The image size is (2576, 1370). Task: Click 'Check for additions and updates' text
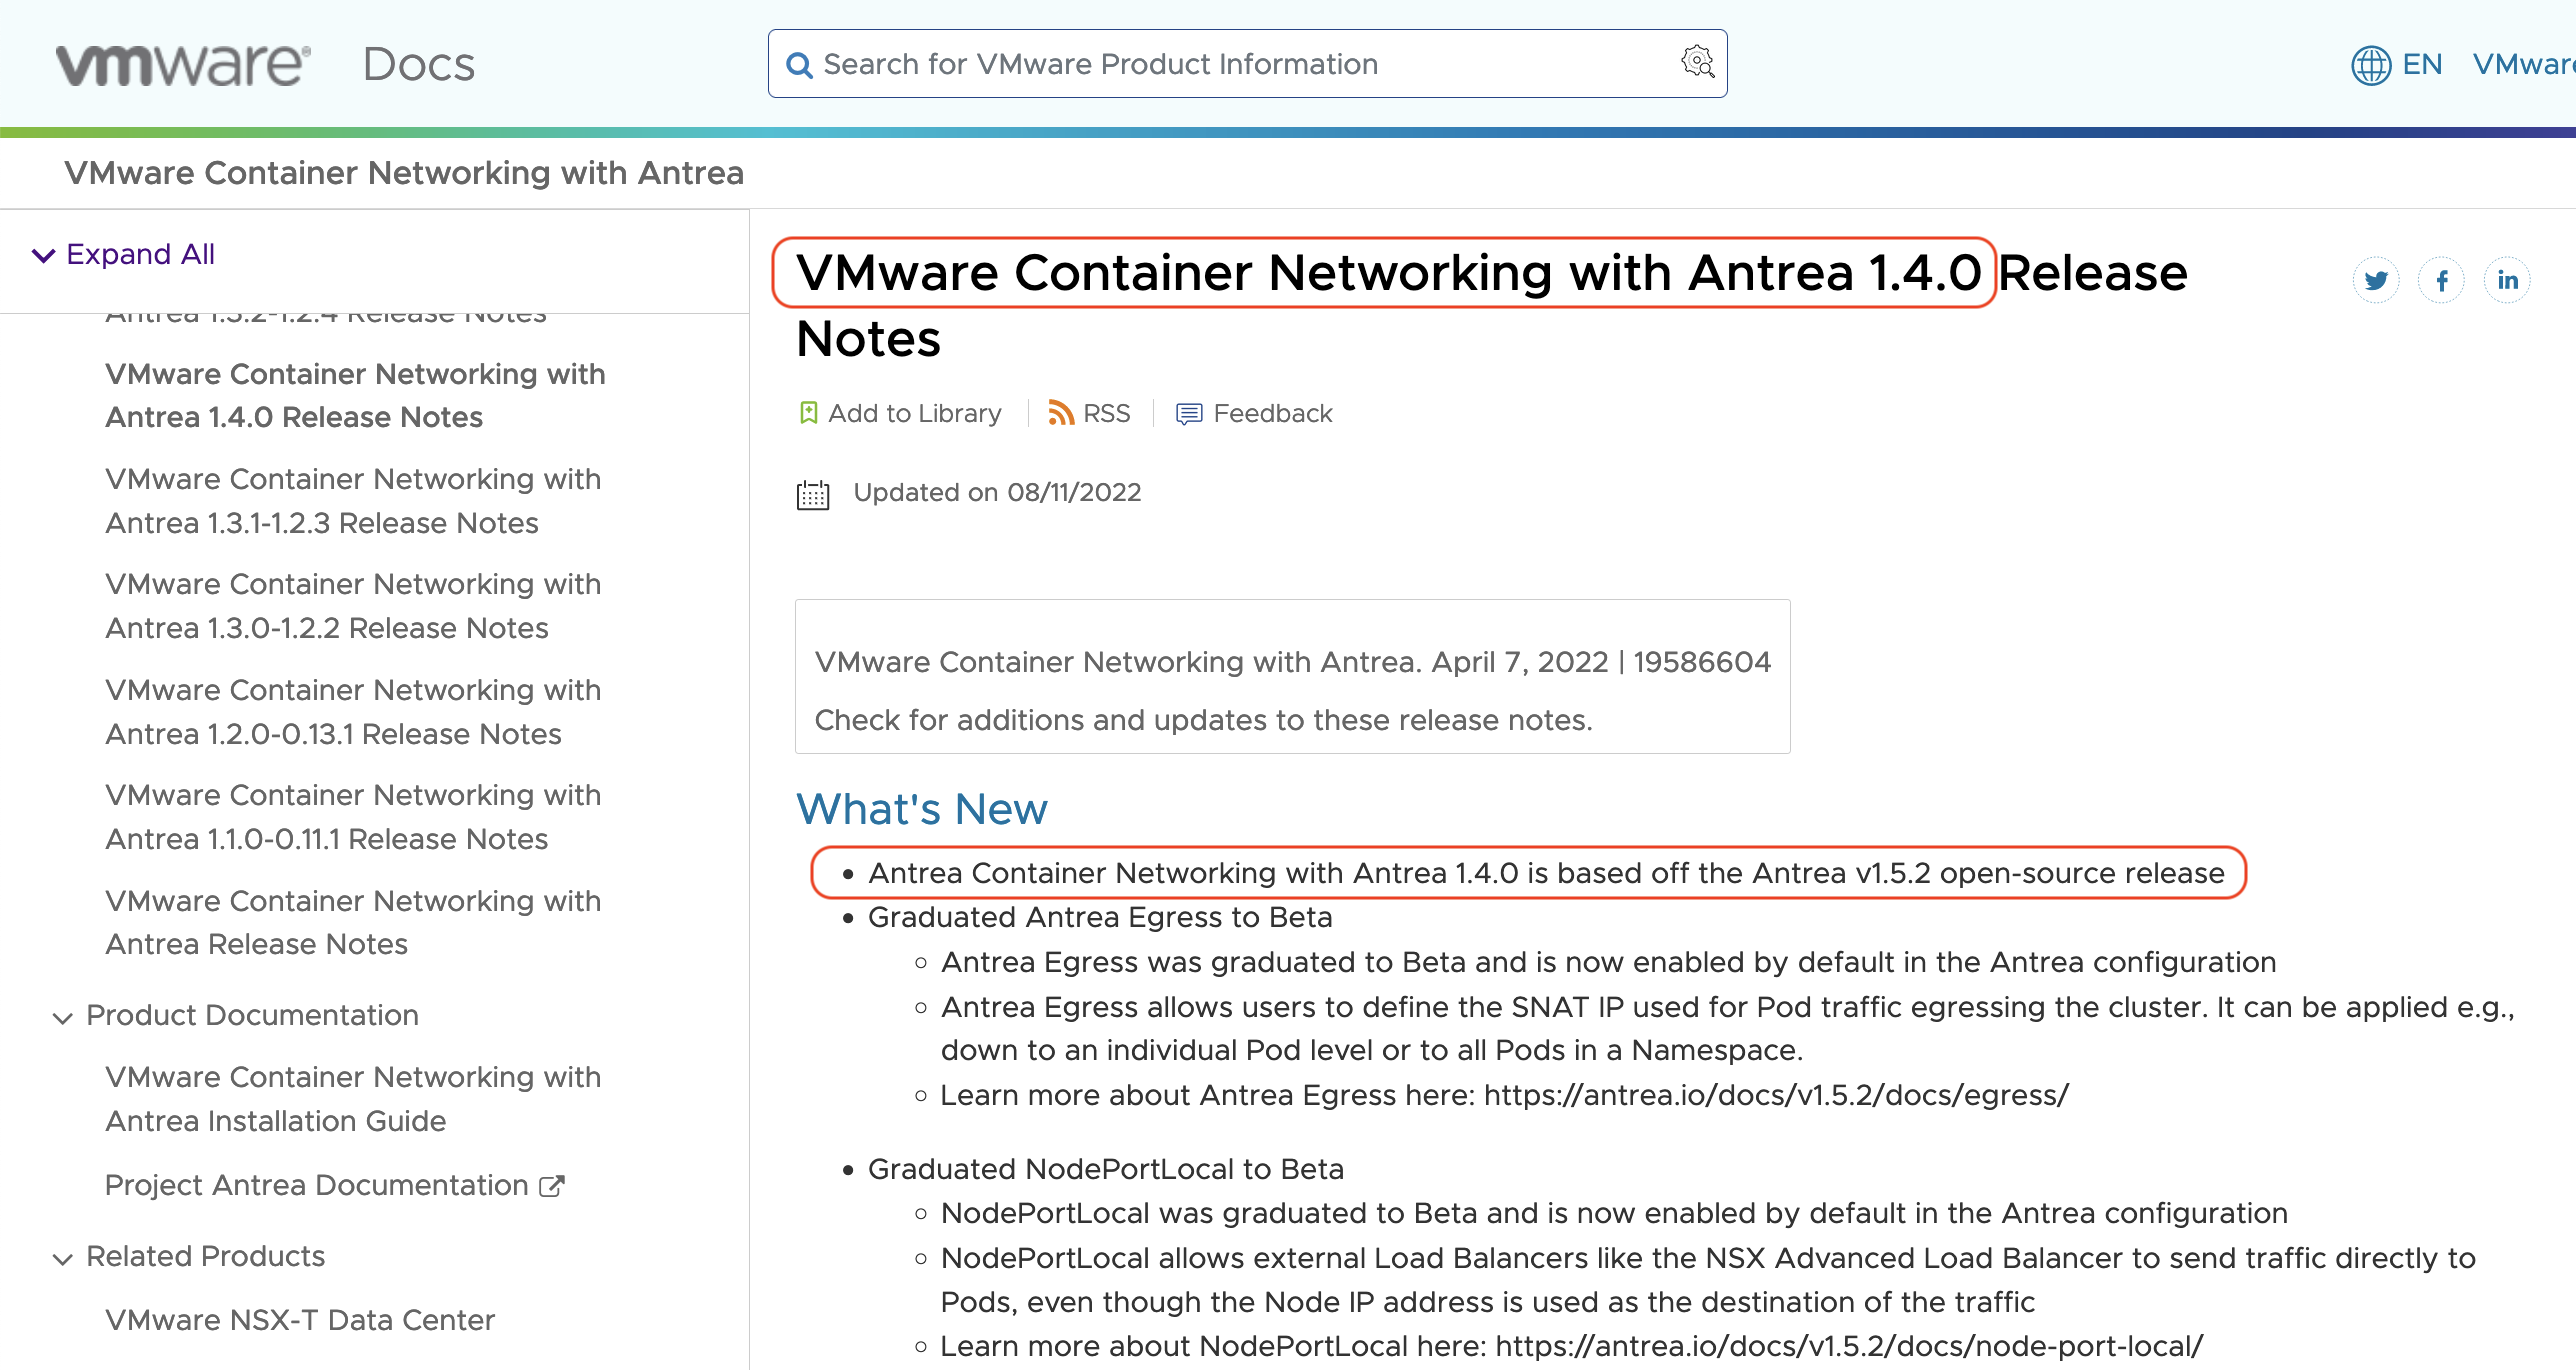(1203, 720)
